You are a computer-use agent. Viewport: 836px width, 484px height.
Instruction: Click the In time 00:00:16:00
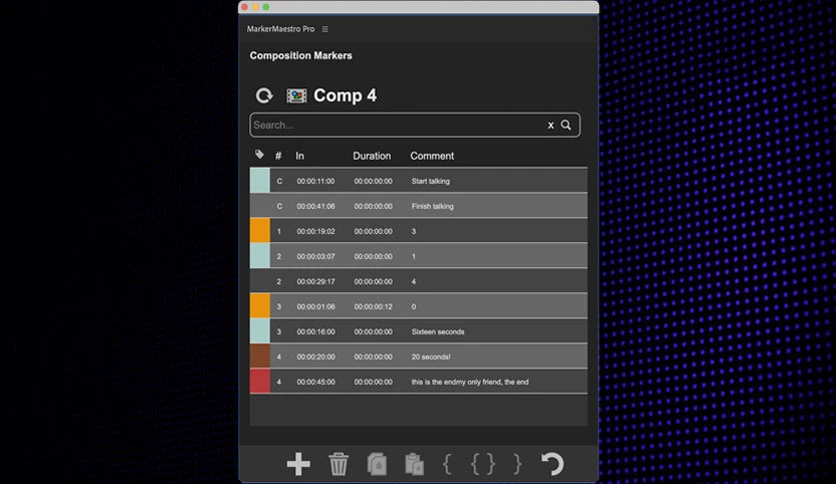[x=316, y=332]
